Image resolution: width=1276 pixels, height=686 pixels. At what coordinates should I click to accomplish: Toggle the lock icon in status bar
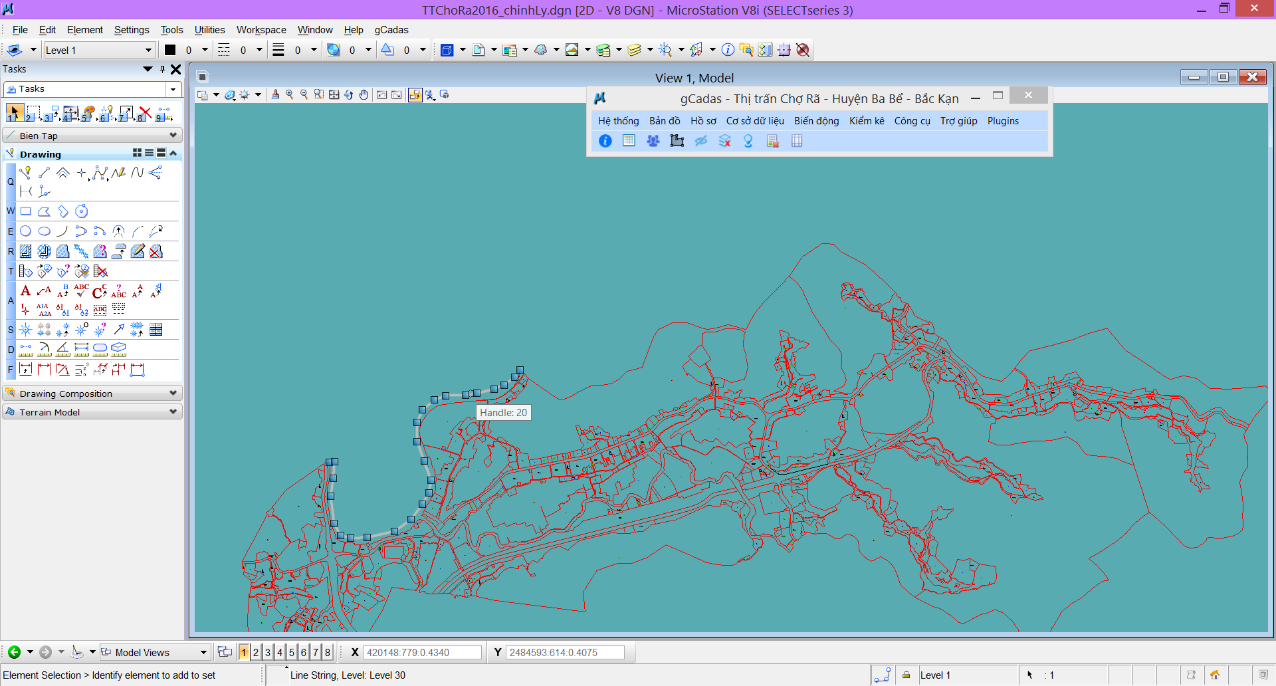[x=906, y=675]
